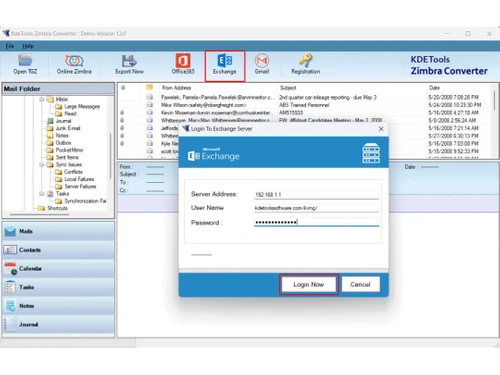The width and height of the screenshot is (500, 375).
Task: Focus the Password field
Action: click(316, 222)
